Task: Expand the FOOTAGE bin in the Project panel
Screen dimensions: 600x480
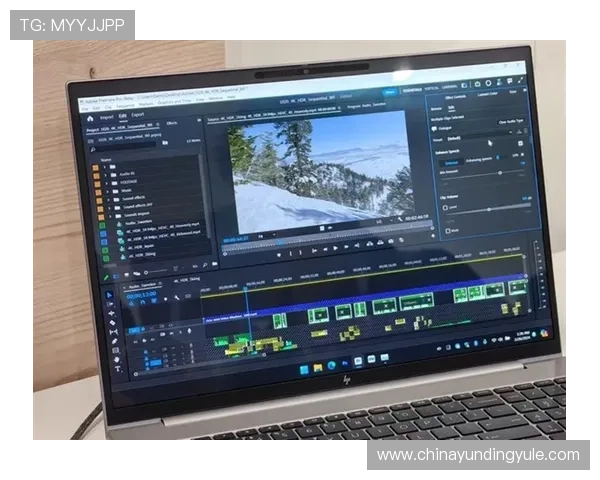Action: point(104,184)
